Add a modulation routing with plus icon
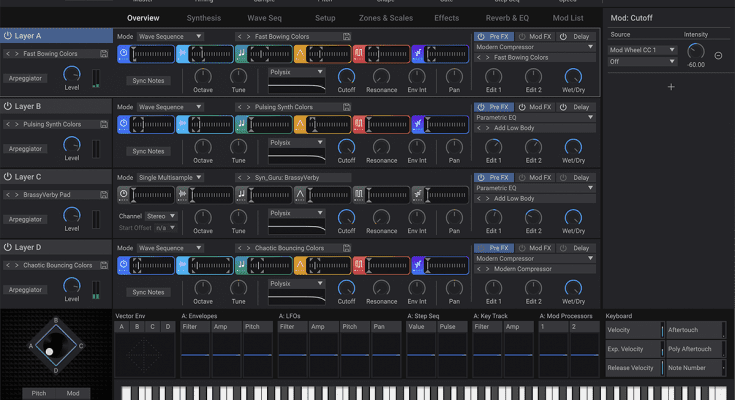Viewport: 735px width, 400px height. click(x=671, y=87)
